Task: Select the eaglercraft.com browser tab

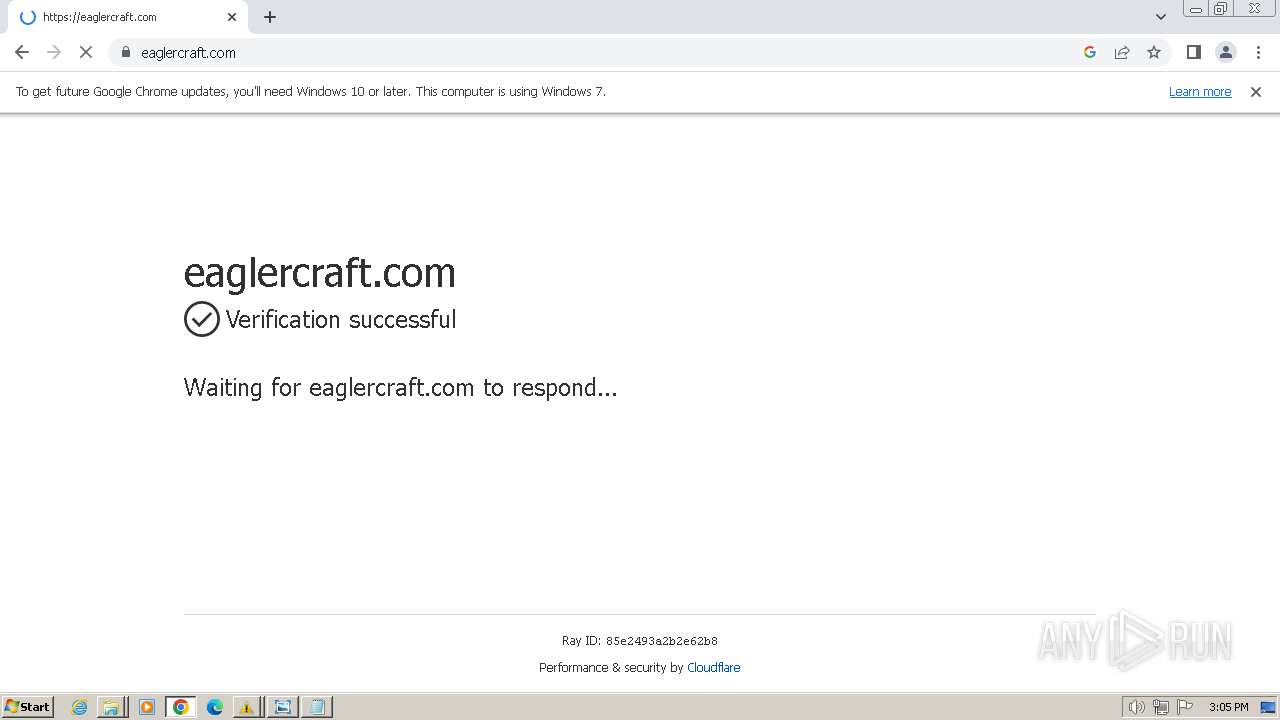Action: (x=128, y=17)
